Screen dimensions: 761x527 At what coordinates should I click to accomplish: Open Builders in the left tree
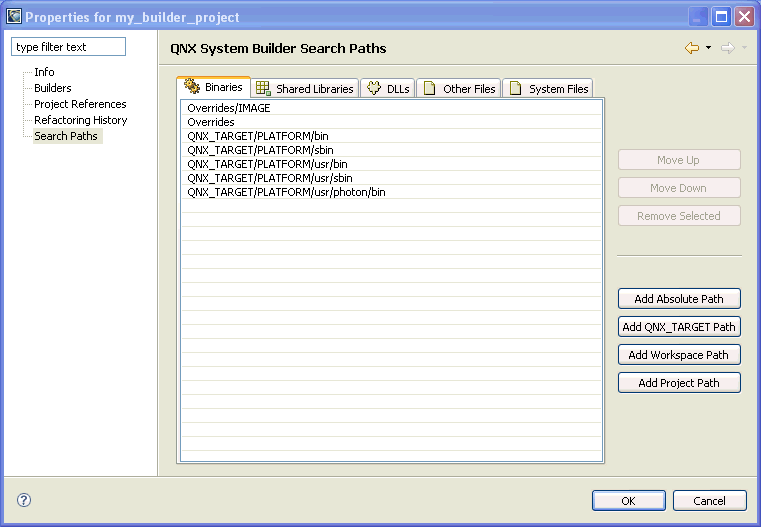pyautogui.click(x=53, y=88)
